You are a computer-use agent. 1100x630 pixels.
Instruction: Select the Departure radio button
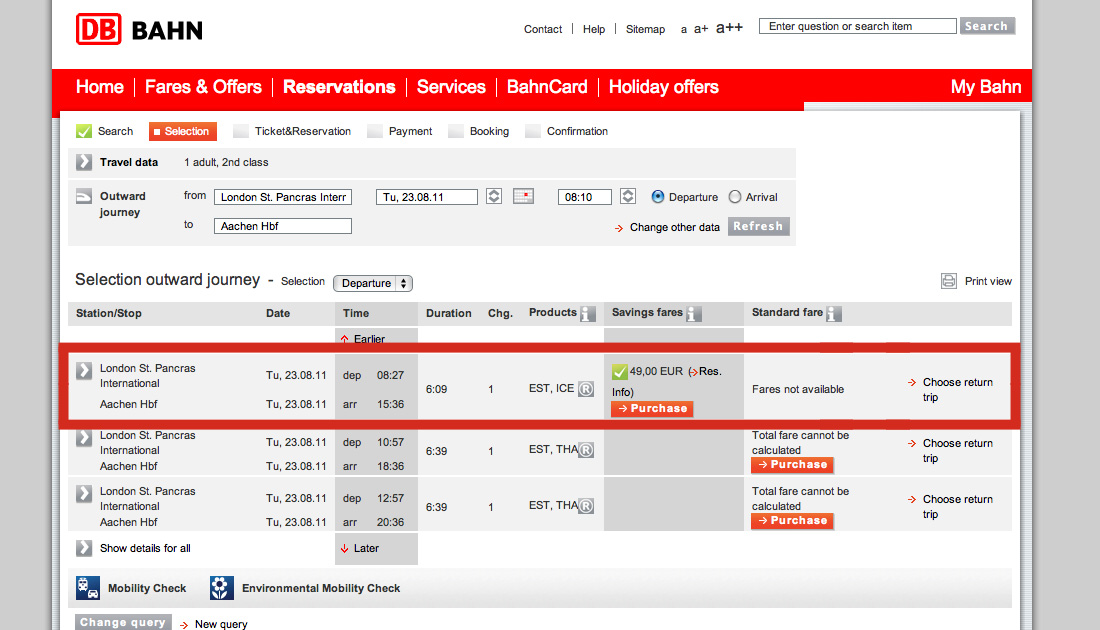point(658,197)
